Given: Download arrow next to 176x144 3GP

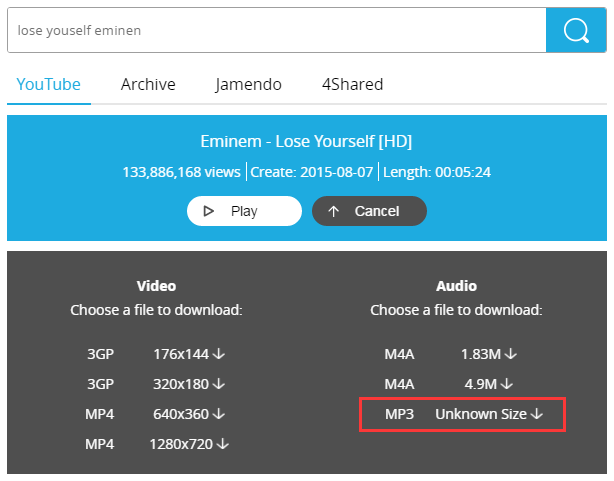Looking at the screenshot, I should [x=219, y=354].
